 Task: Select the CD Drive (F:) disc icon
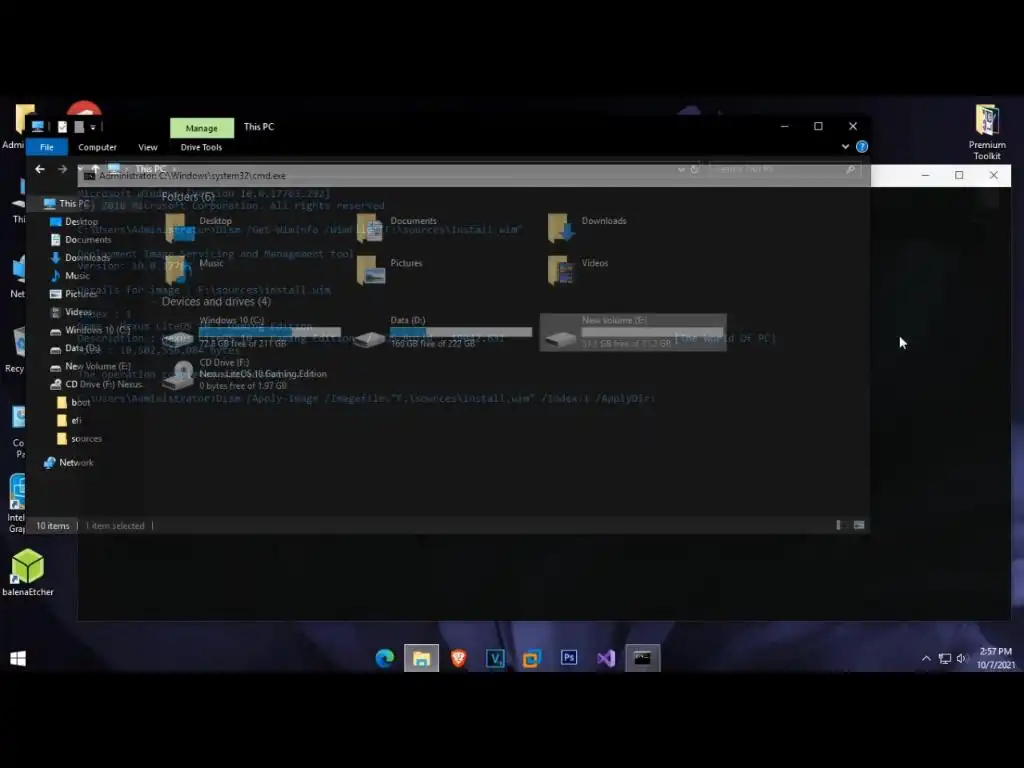pyautogui.click(x=179, y=375)
